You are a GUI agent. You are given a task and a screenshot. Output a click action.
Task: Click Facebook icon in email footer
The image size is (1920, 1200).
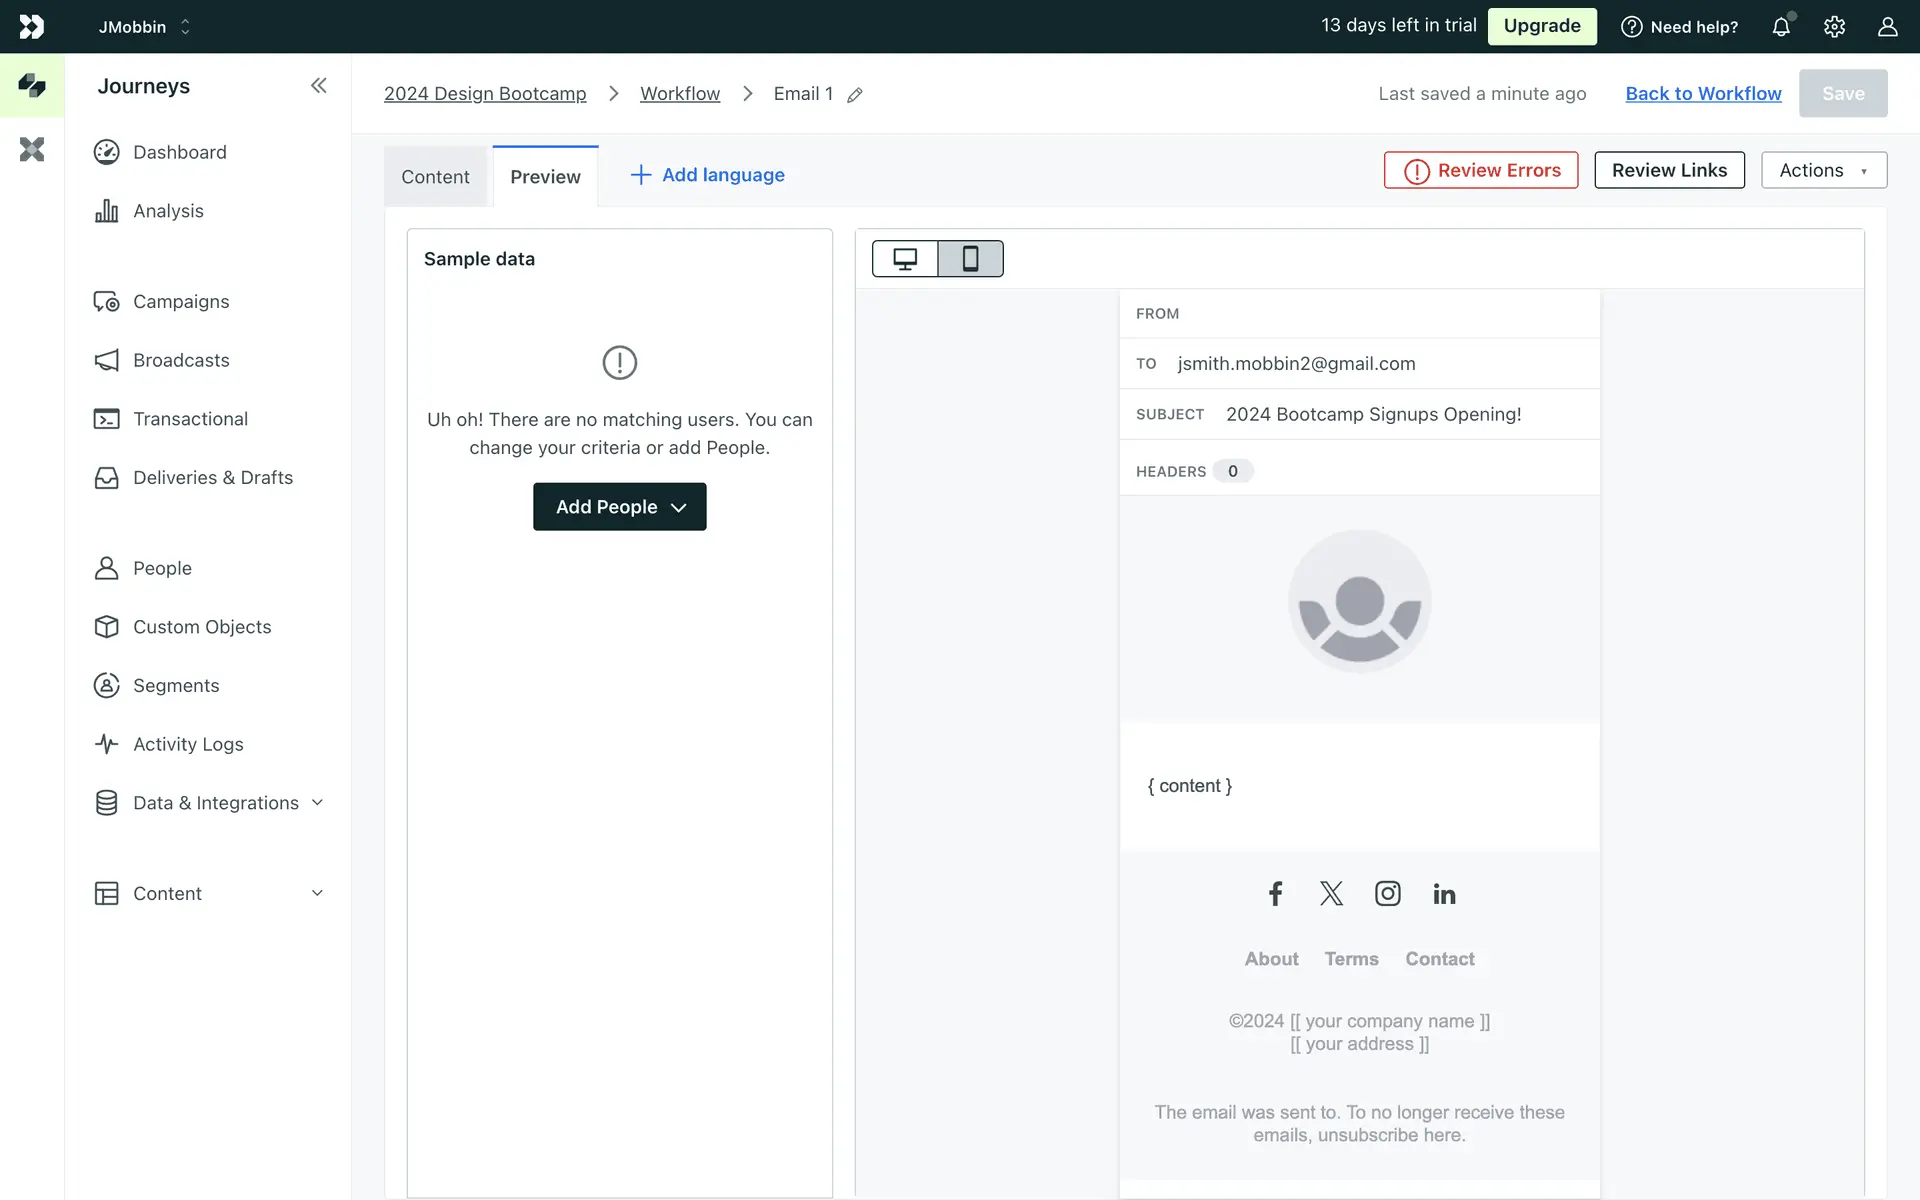click(x=1275, y=893)
